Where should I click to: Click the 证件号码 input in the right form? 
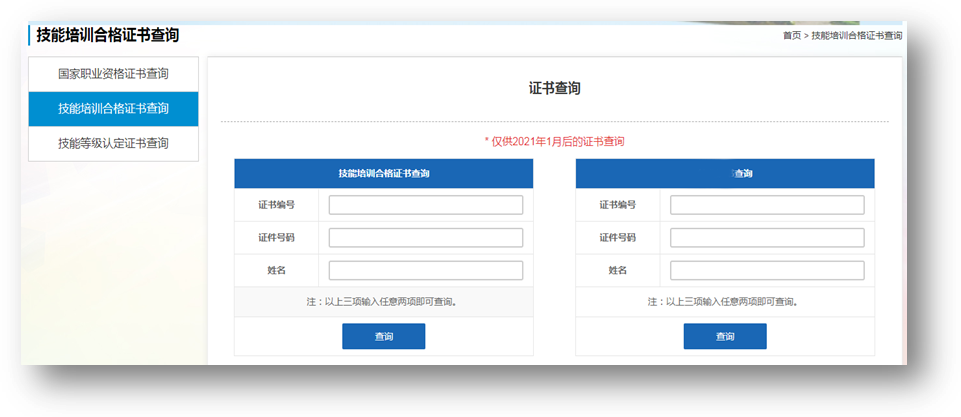[767, 238]
